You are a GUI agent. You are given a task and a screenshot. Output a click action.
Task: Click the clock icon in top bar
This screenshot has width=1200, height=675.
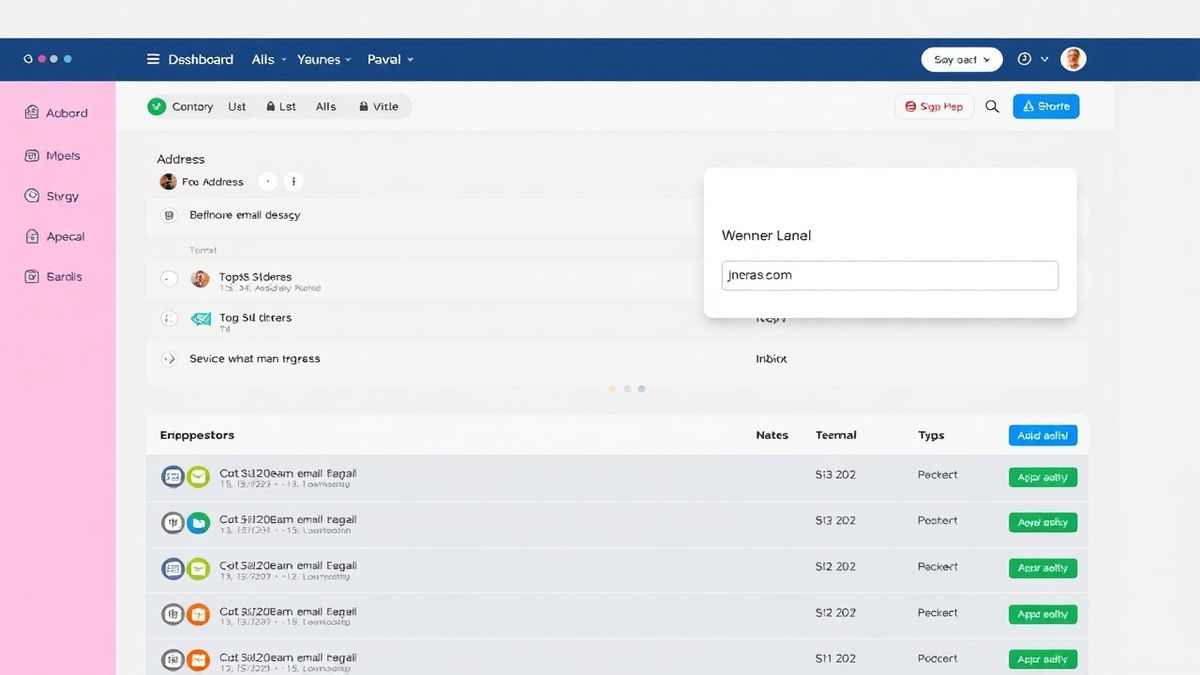click(x=1024, y=59)
